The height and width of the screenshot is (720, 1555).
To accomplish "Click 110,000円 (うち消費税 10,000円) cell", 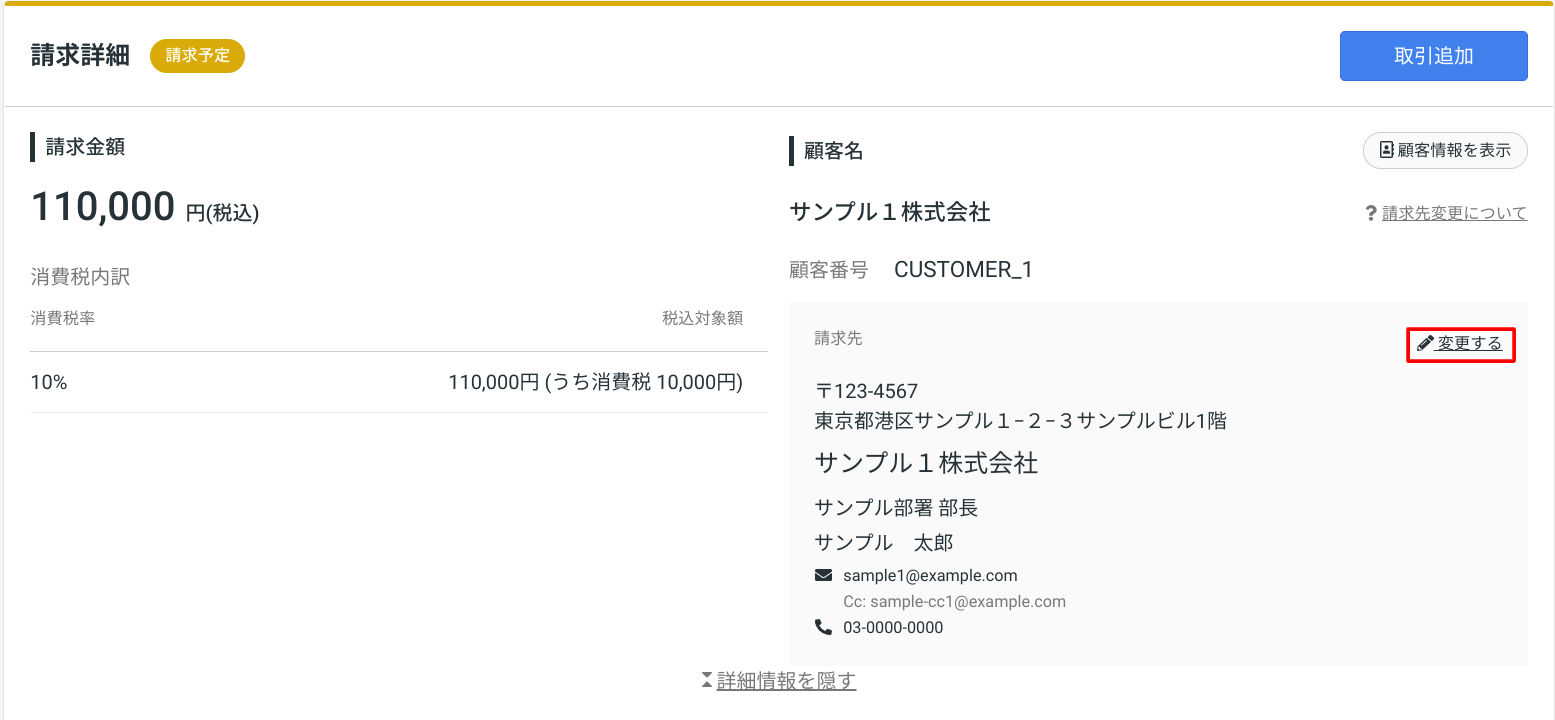I will tap(595, 382).
